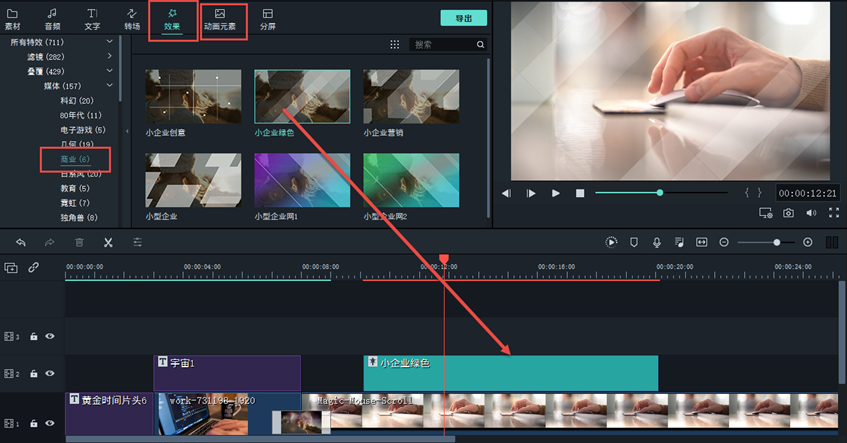Select the 小企业绿色 effect thumbnail
The height and width of the screenshot is (443, 847).
tap(302, 97)
